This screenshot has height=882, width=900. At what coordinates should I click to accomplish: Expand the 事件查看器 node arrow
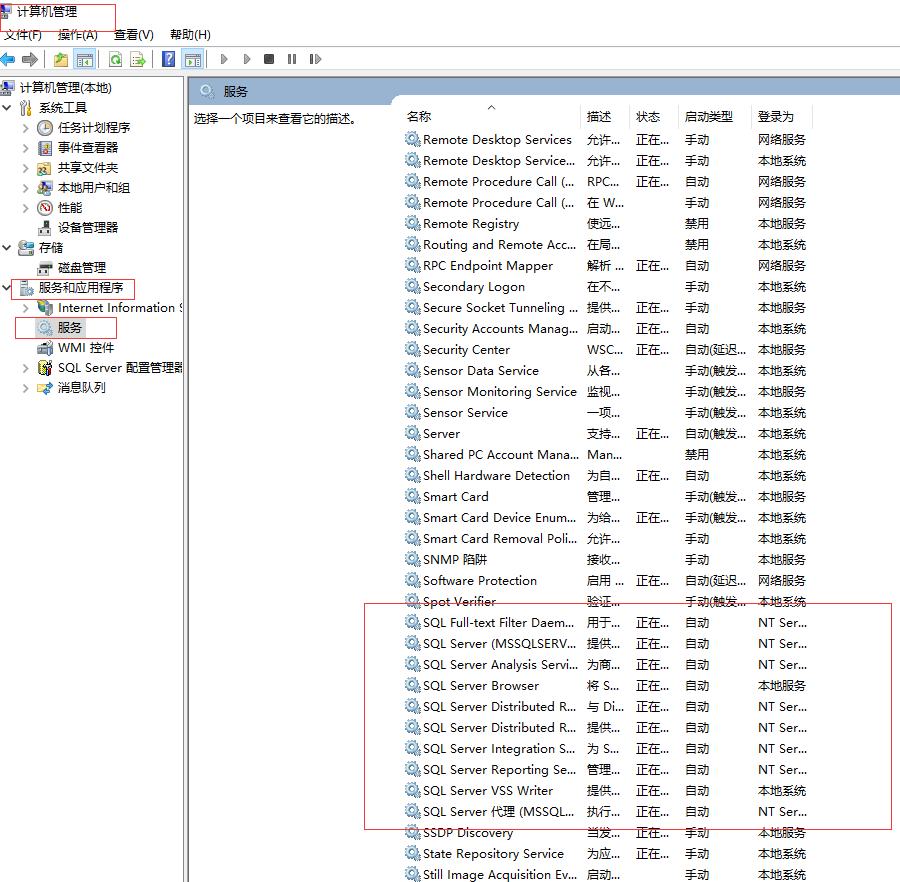click(x=25, y=147)
